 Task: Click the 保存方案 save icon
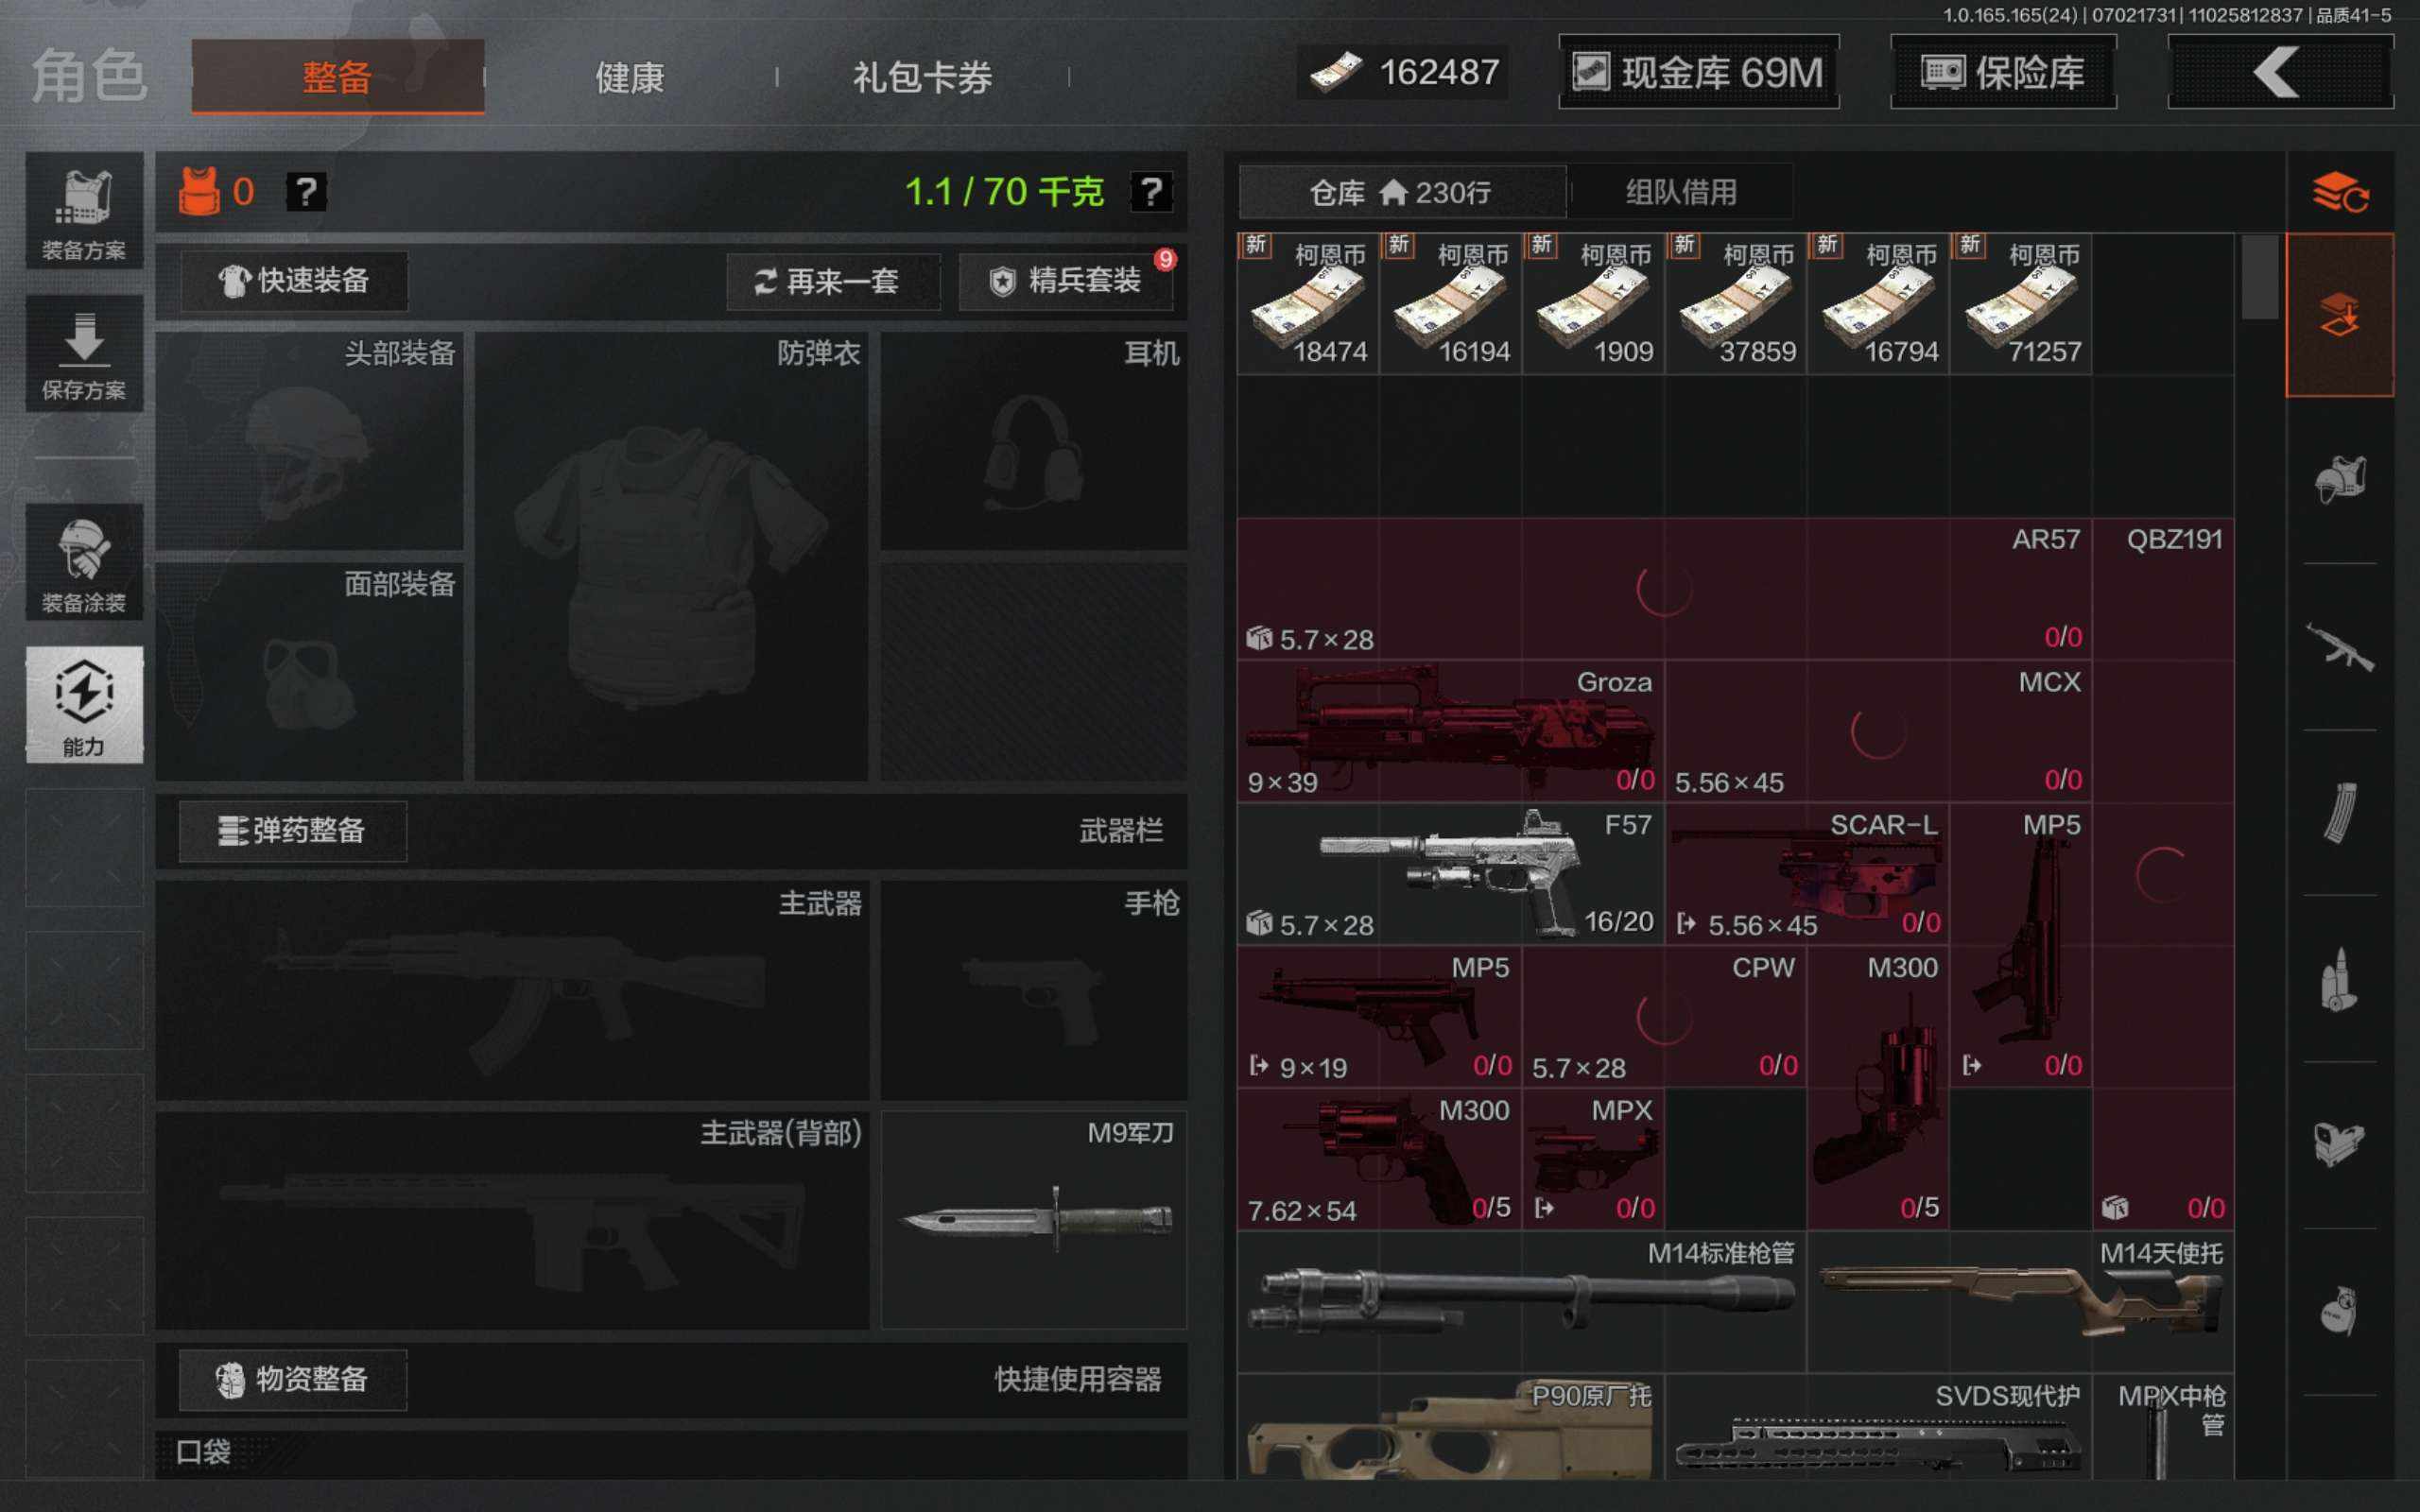[x=84, y=354]
